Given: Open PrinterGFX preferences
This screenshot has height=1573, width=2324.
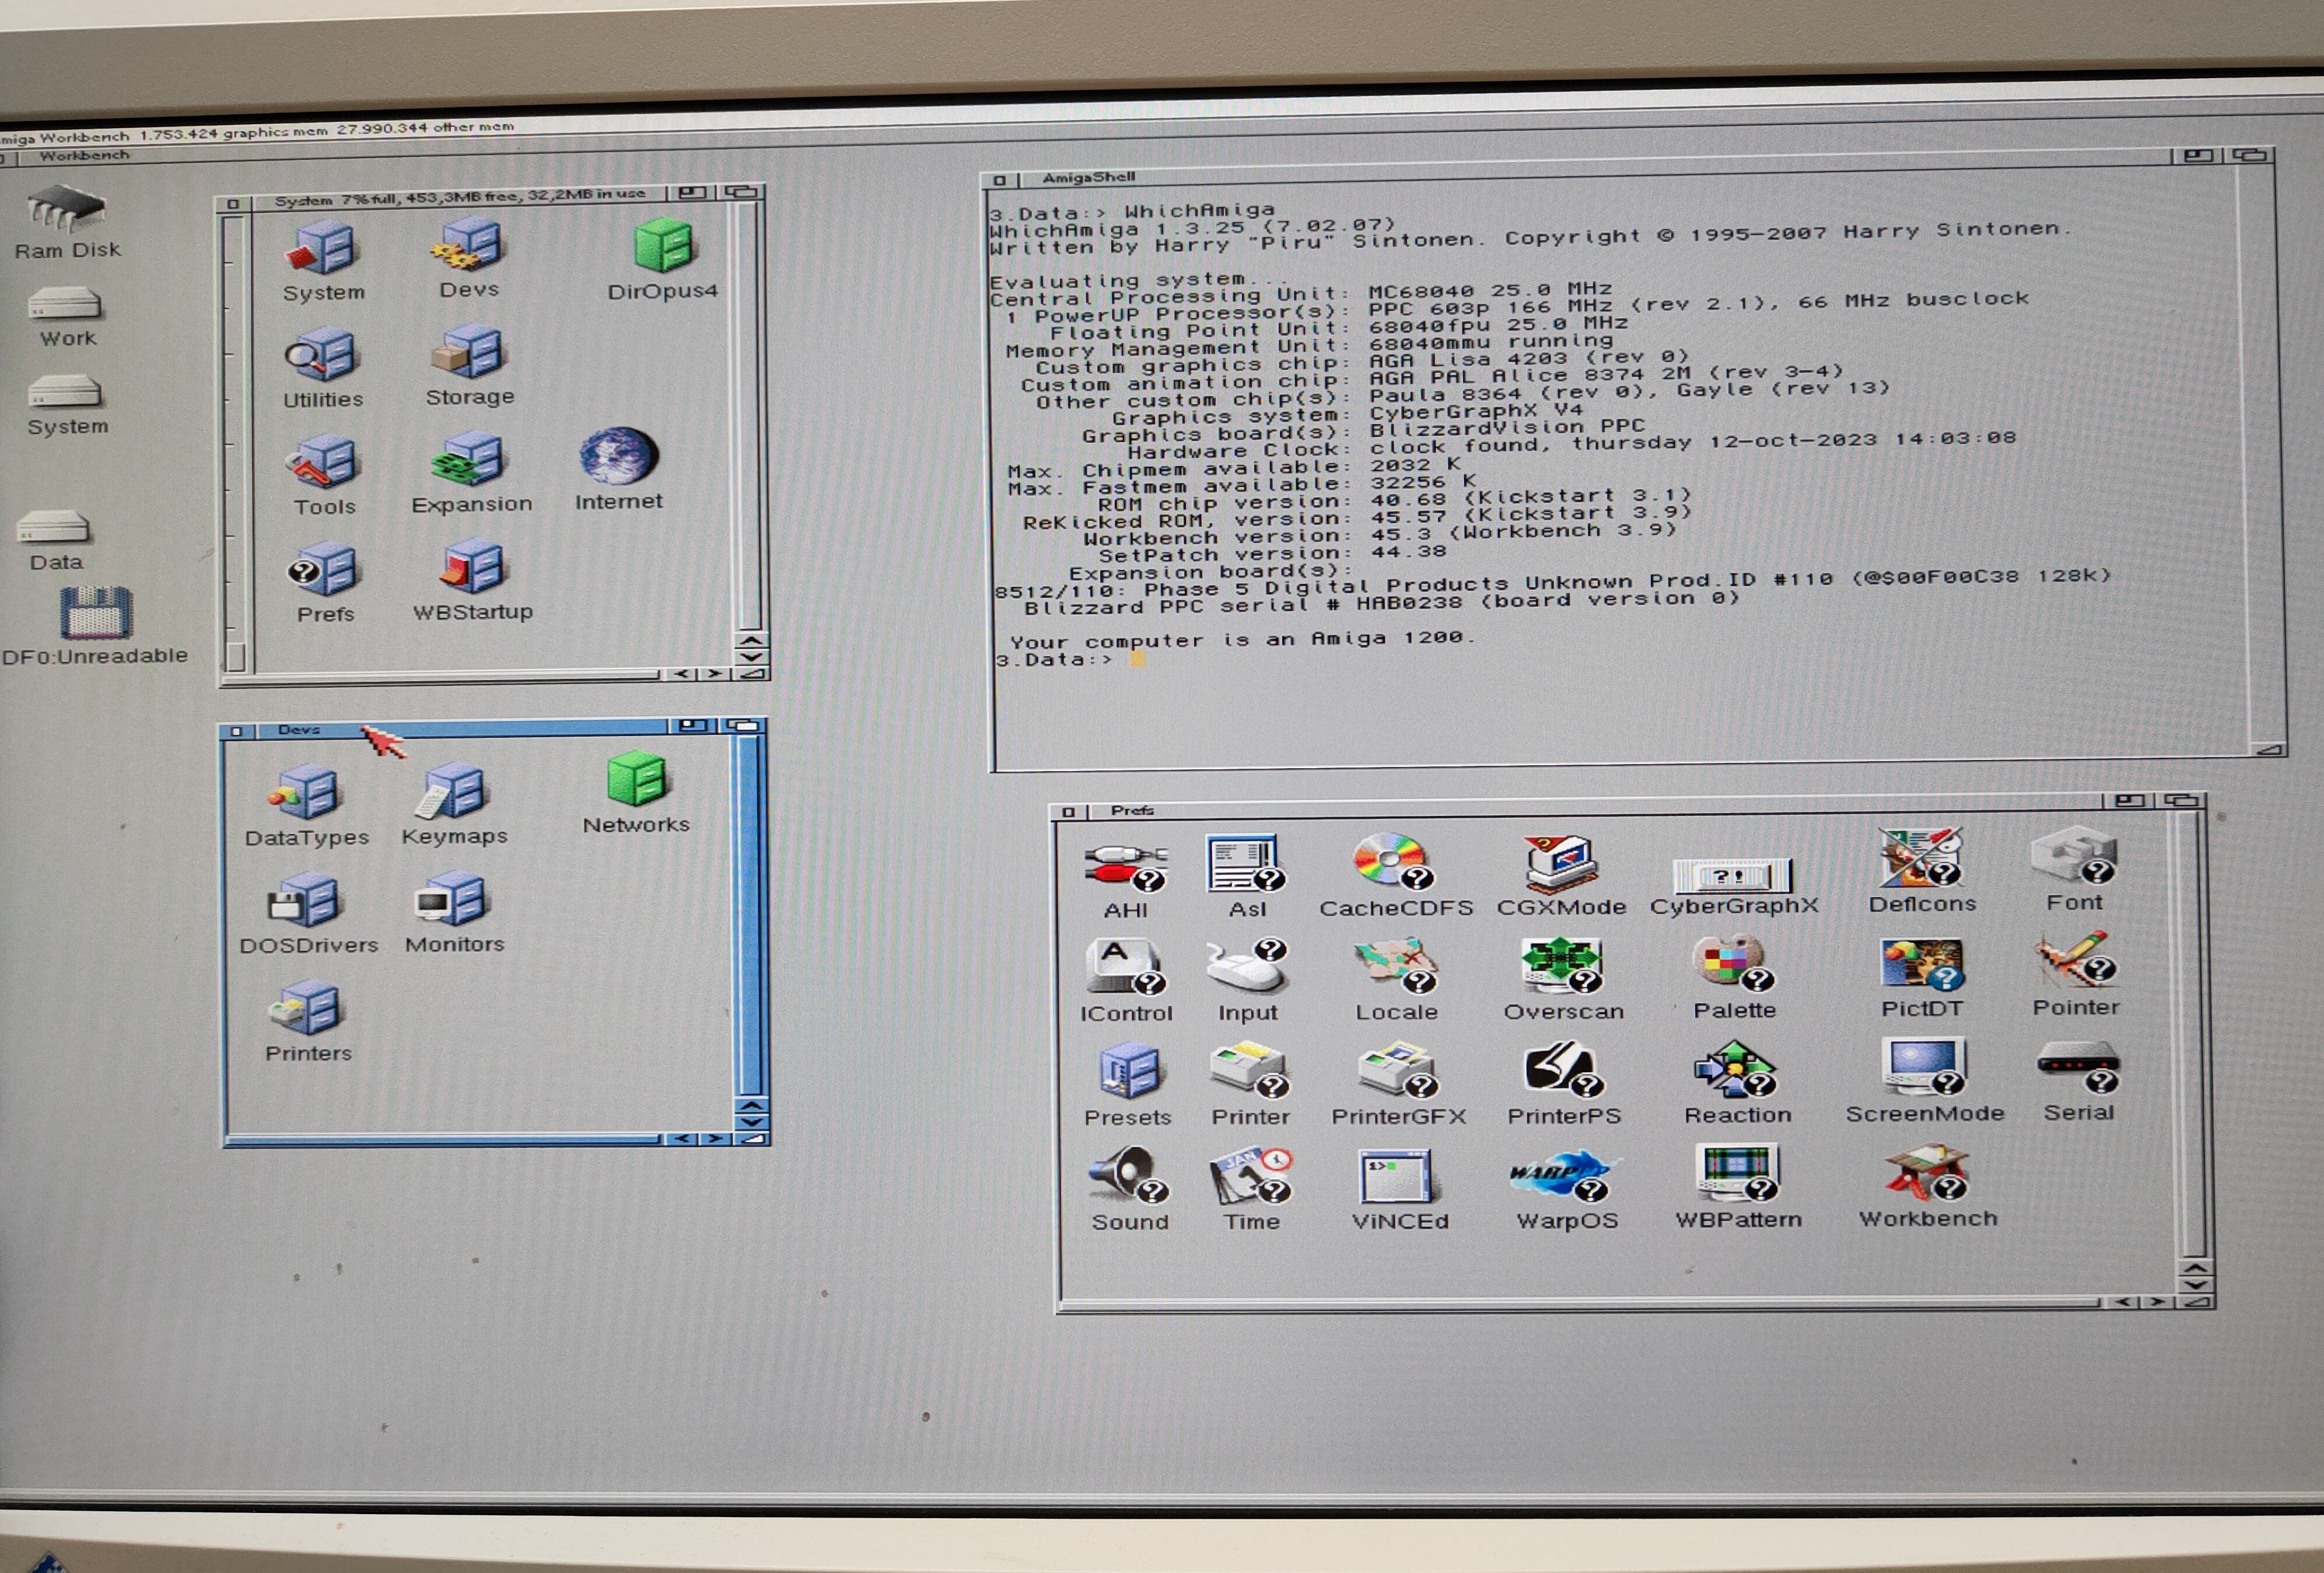Looking at the screenshot, I should tap(1397, 1069).
